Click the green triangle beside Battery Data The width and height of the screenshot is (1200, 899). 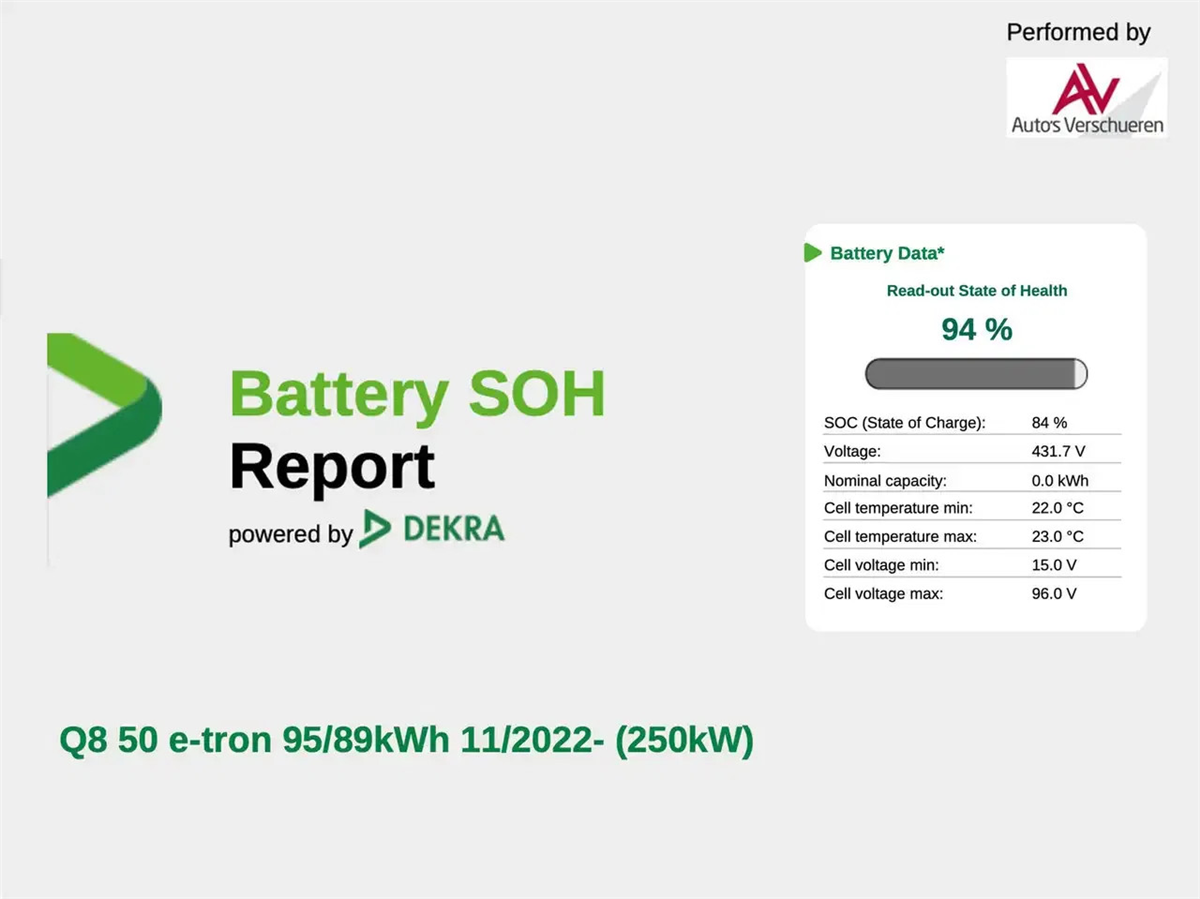813,253
